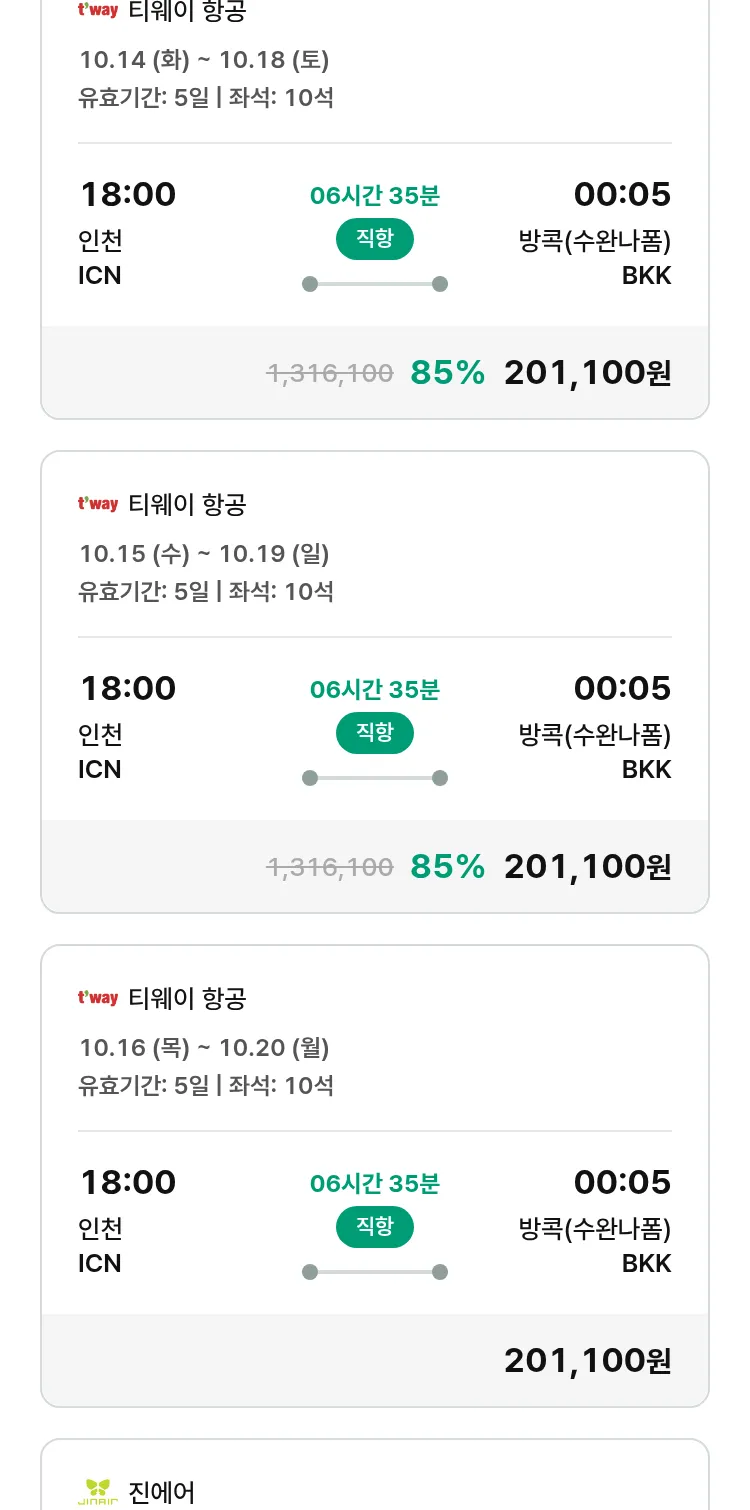Tap the 진에어 airline name
This screenshot has width=750, height=1510.
[161, 1492]
